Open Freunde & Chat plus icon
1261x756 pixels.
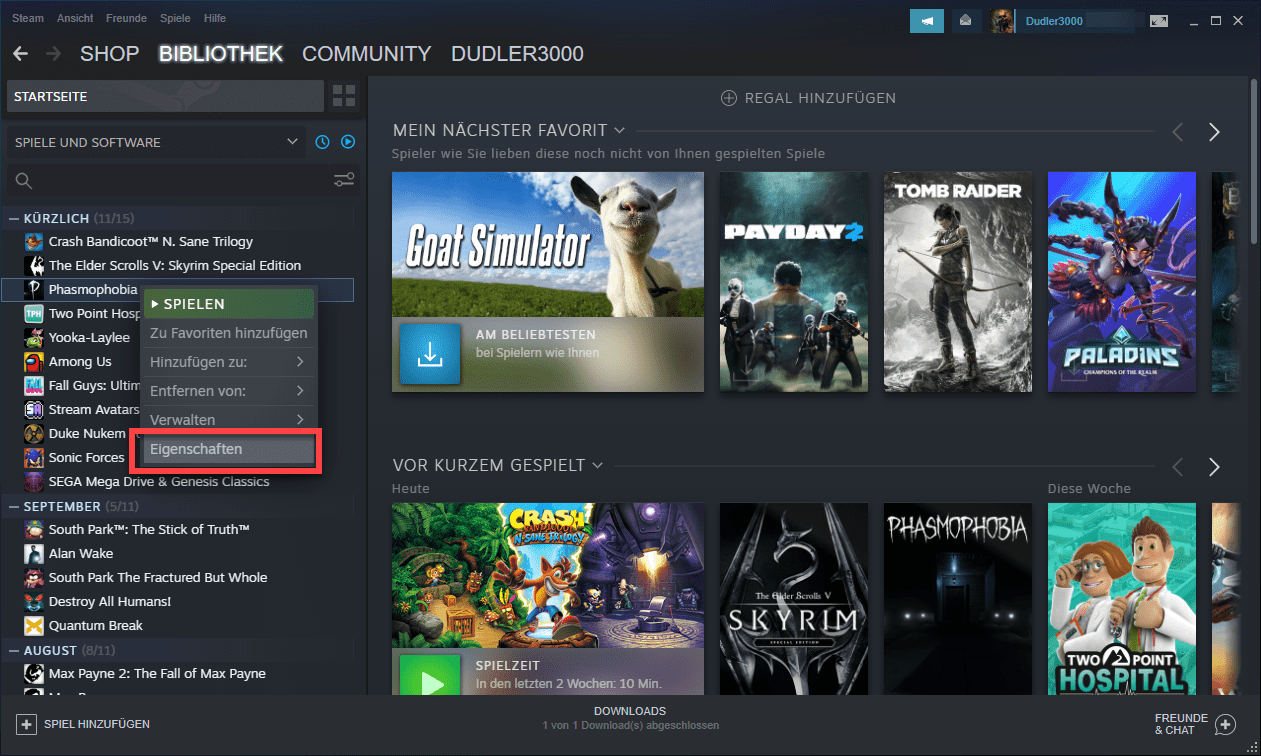coord(1226,724)
